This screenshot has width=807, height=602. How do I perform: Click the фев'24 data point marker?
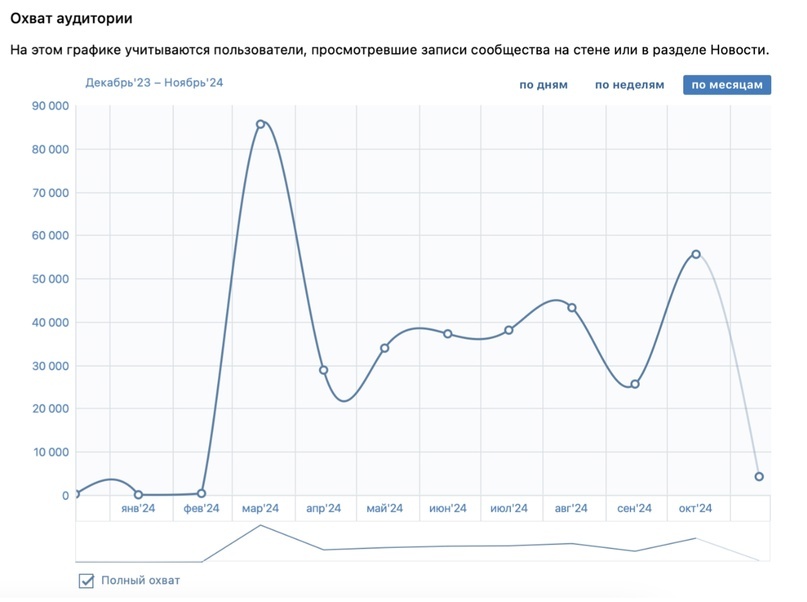pyautogui.click(x=201, y=493)
